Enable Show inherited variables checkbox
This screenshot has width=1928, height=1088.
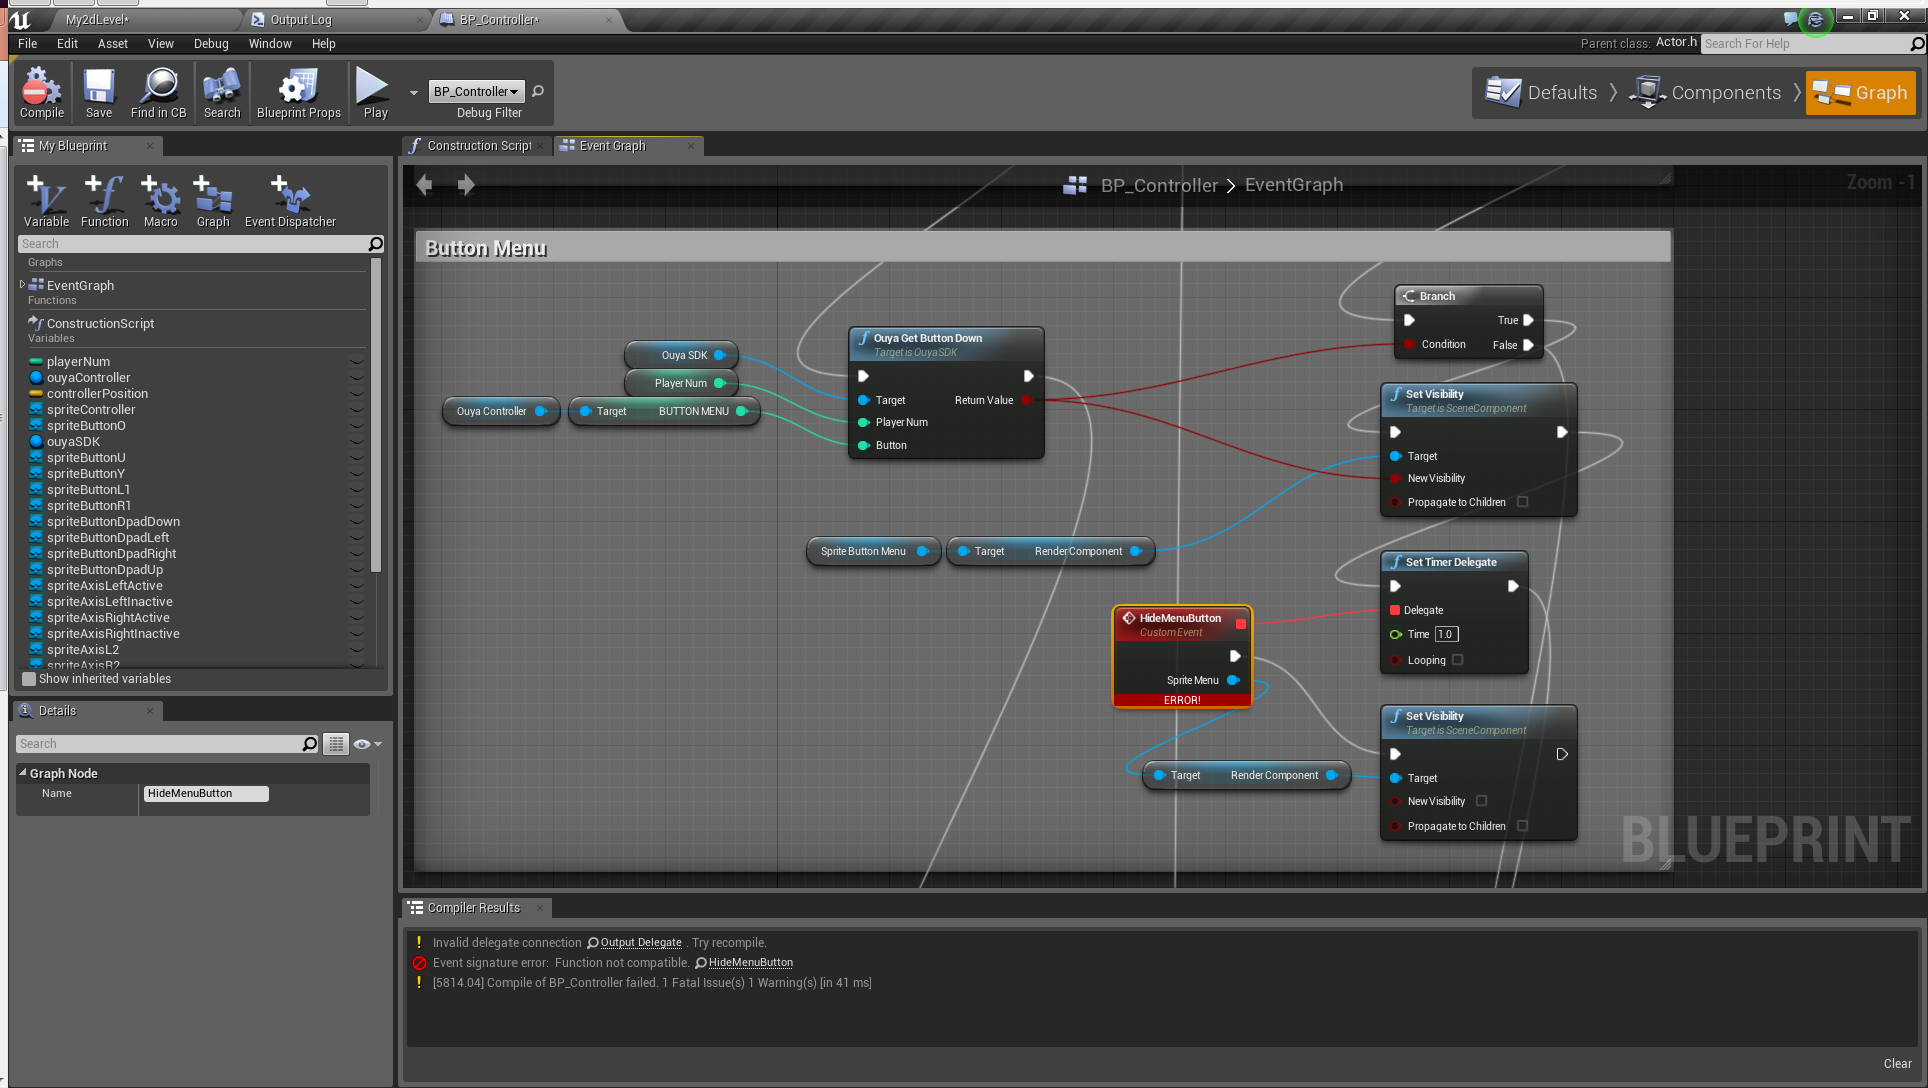[29, 679]
